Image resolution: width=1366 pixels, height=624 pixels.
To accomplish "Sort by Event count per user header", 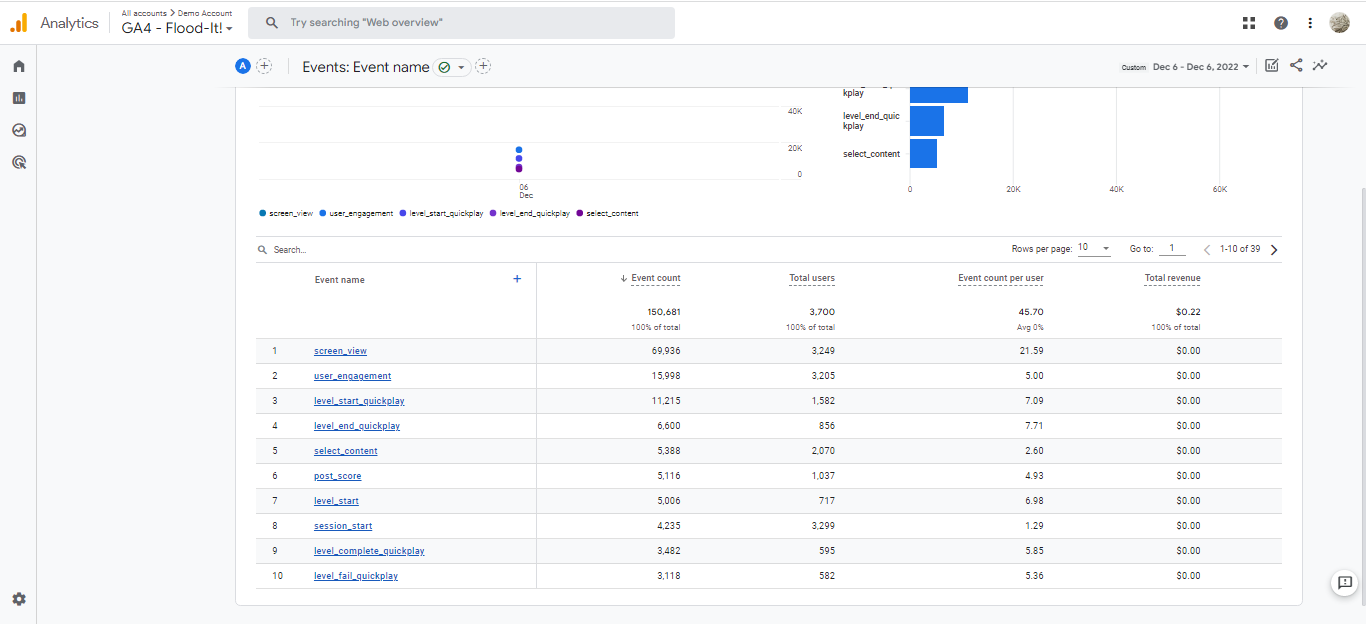I will [x=1001, y=278].
